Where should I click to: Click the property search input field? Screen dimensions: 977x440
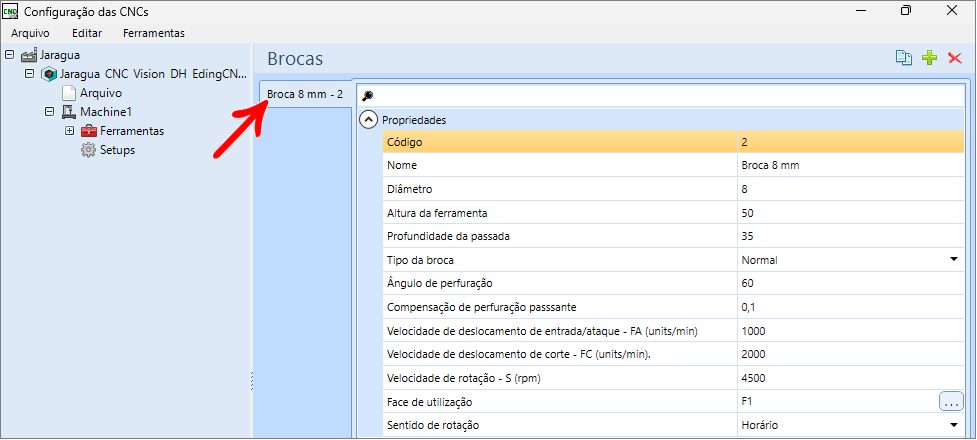tap(660, 96)
